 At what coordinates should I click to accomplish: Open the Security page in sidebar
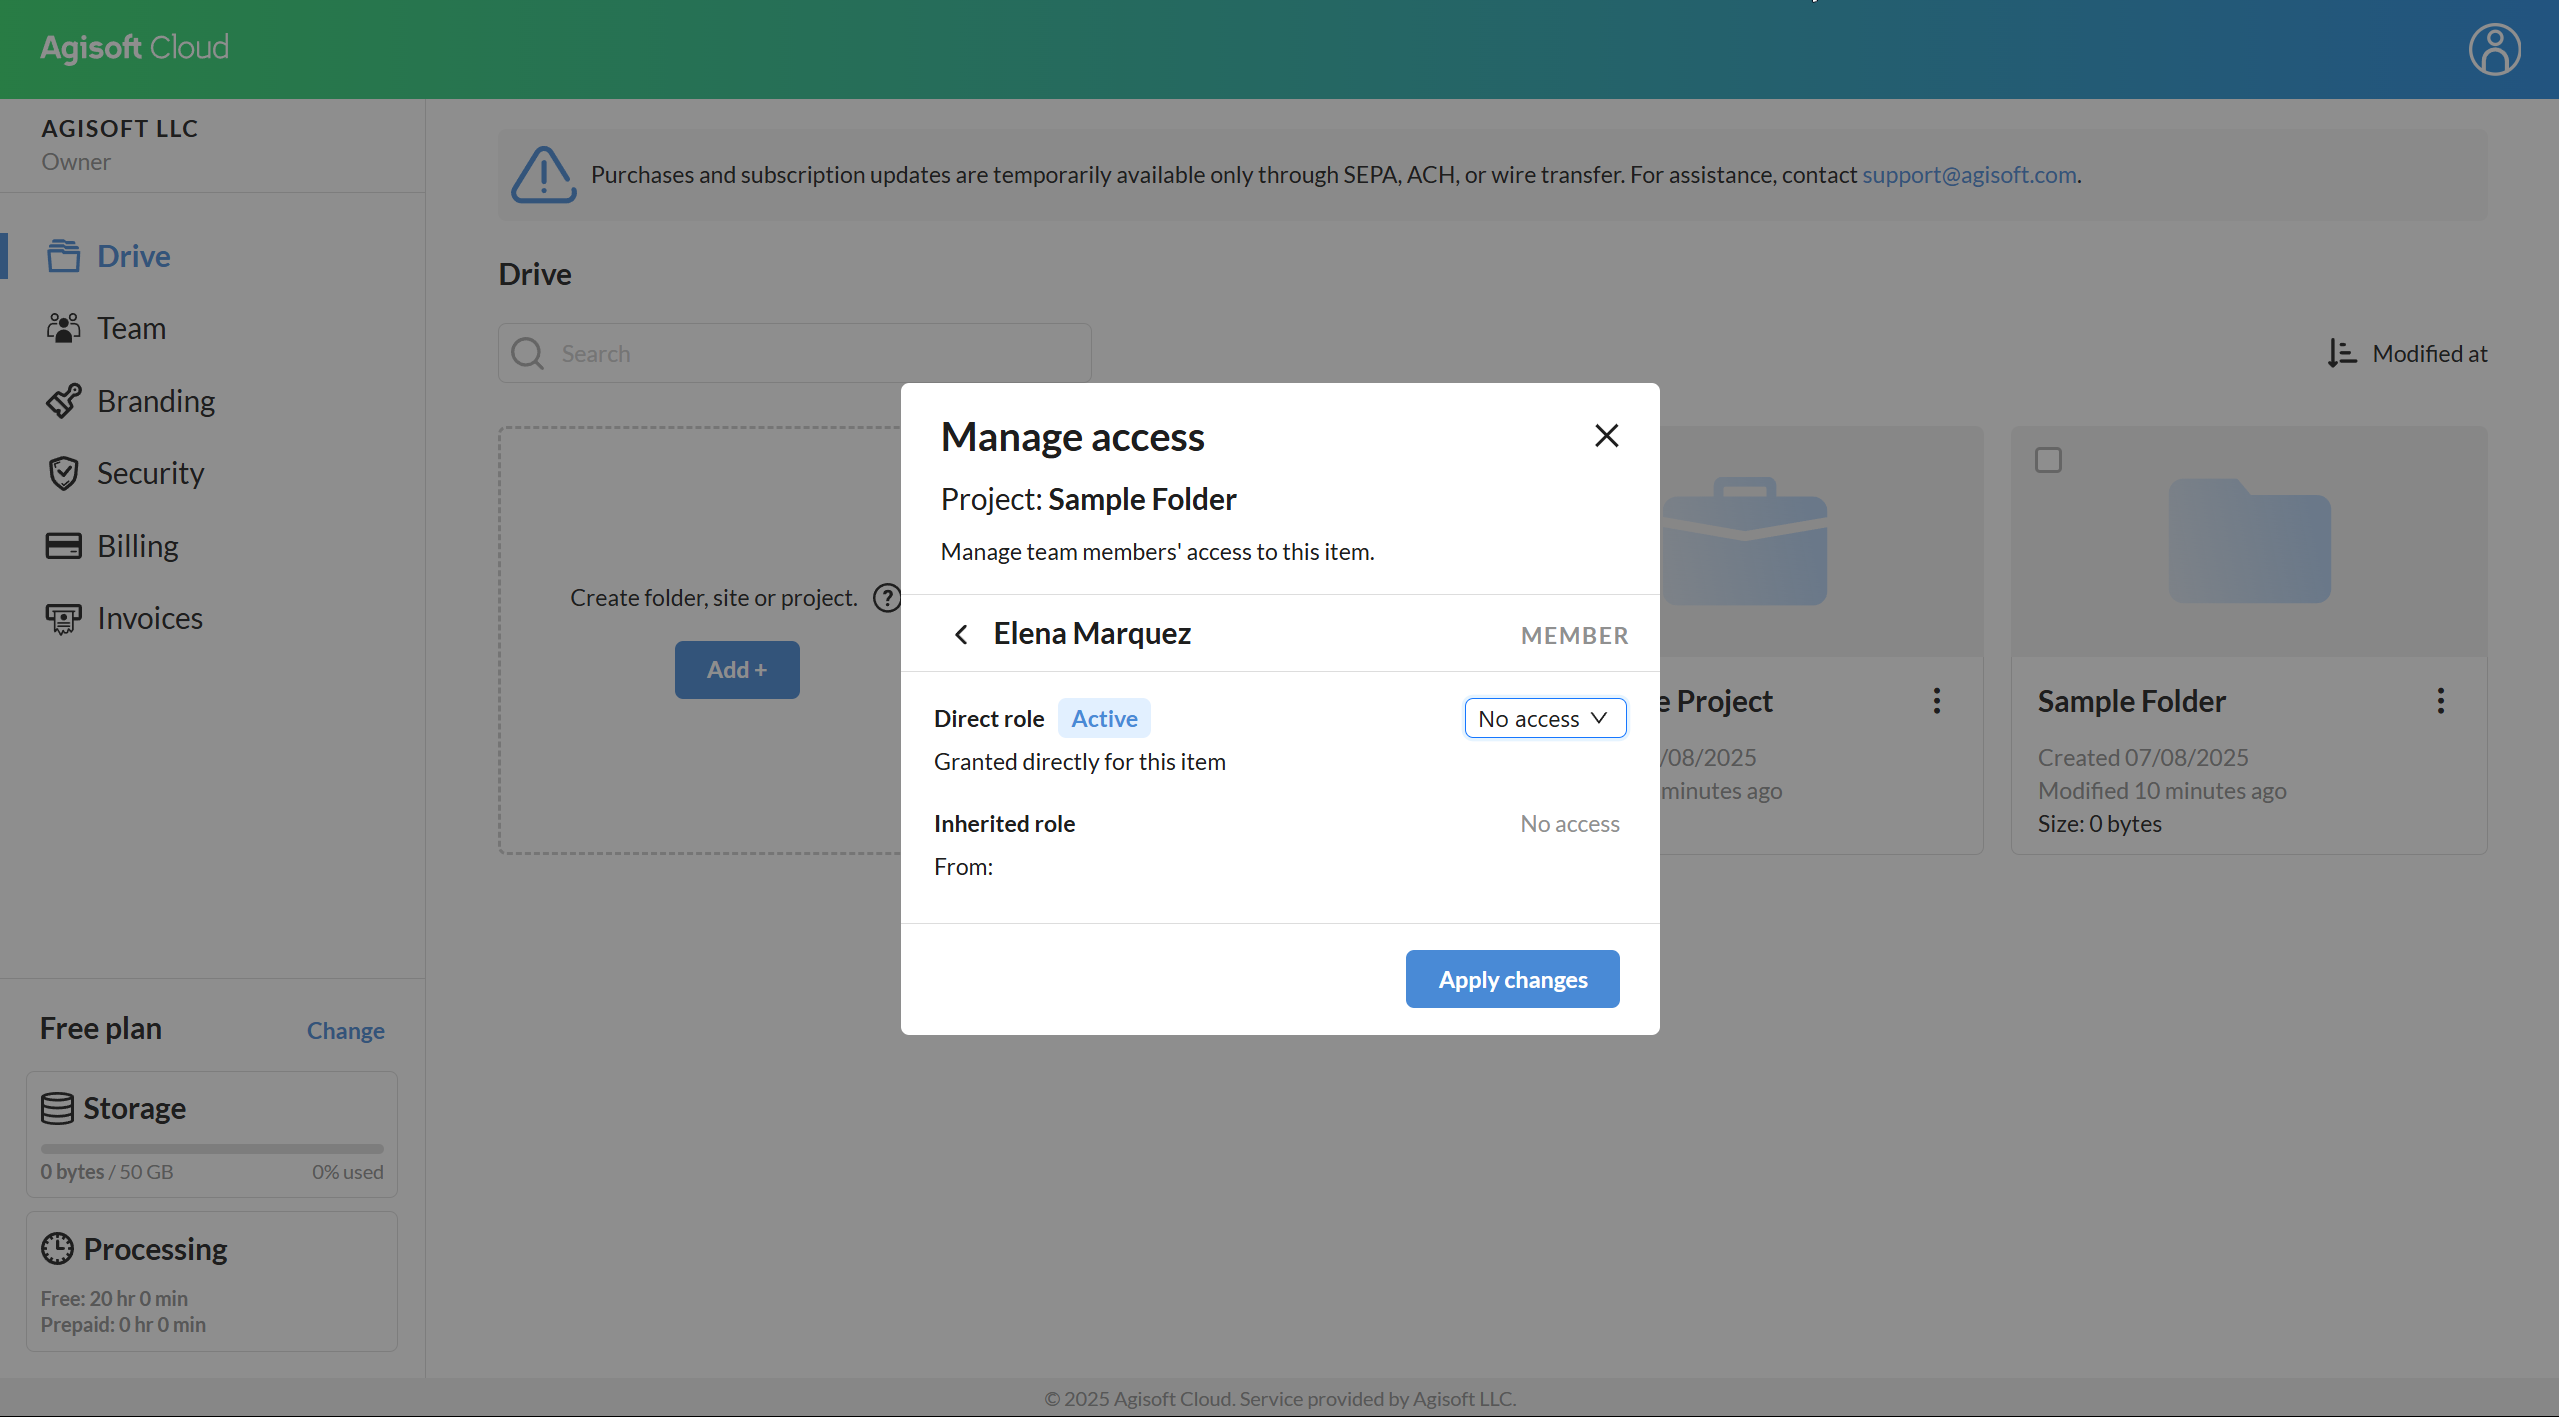pos(150,474)
